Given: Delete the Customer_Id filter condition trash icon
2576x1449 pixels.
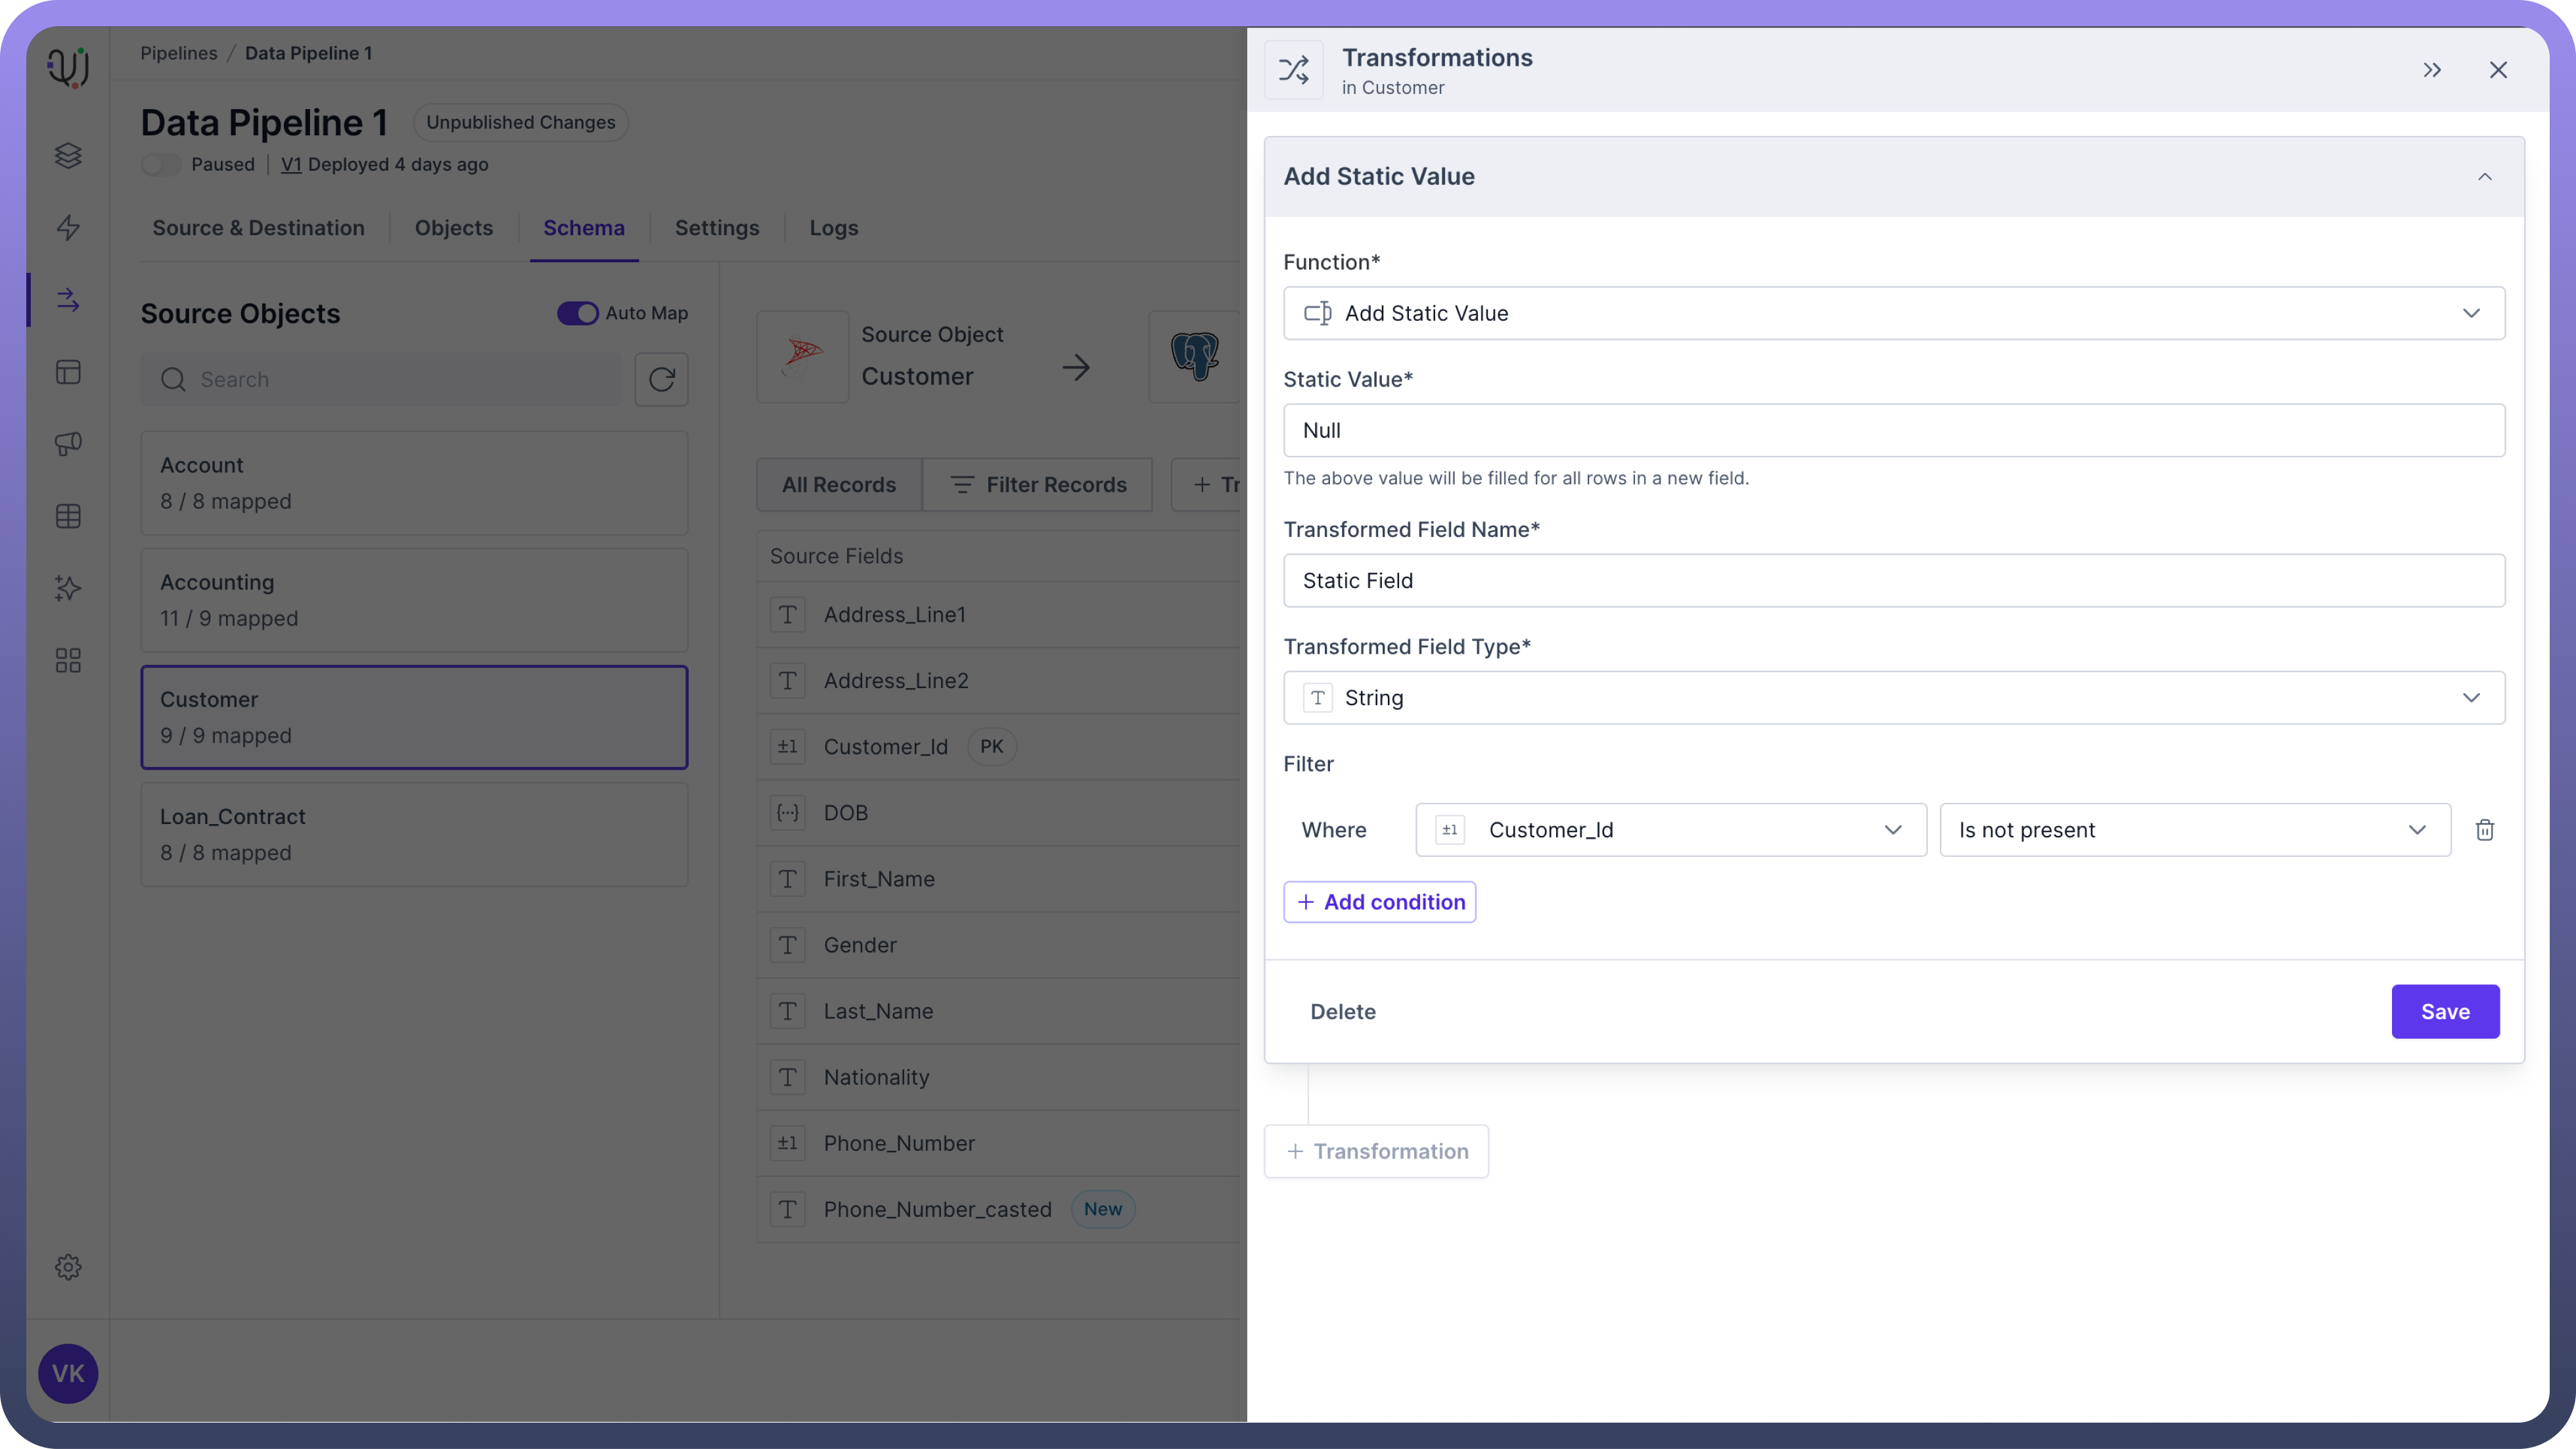Looking at the screenshot, I should click(x=2484, y=830).
